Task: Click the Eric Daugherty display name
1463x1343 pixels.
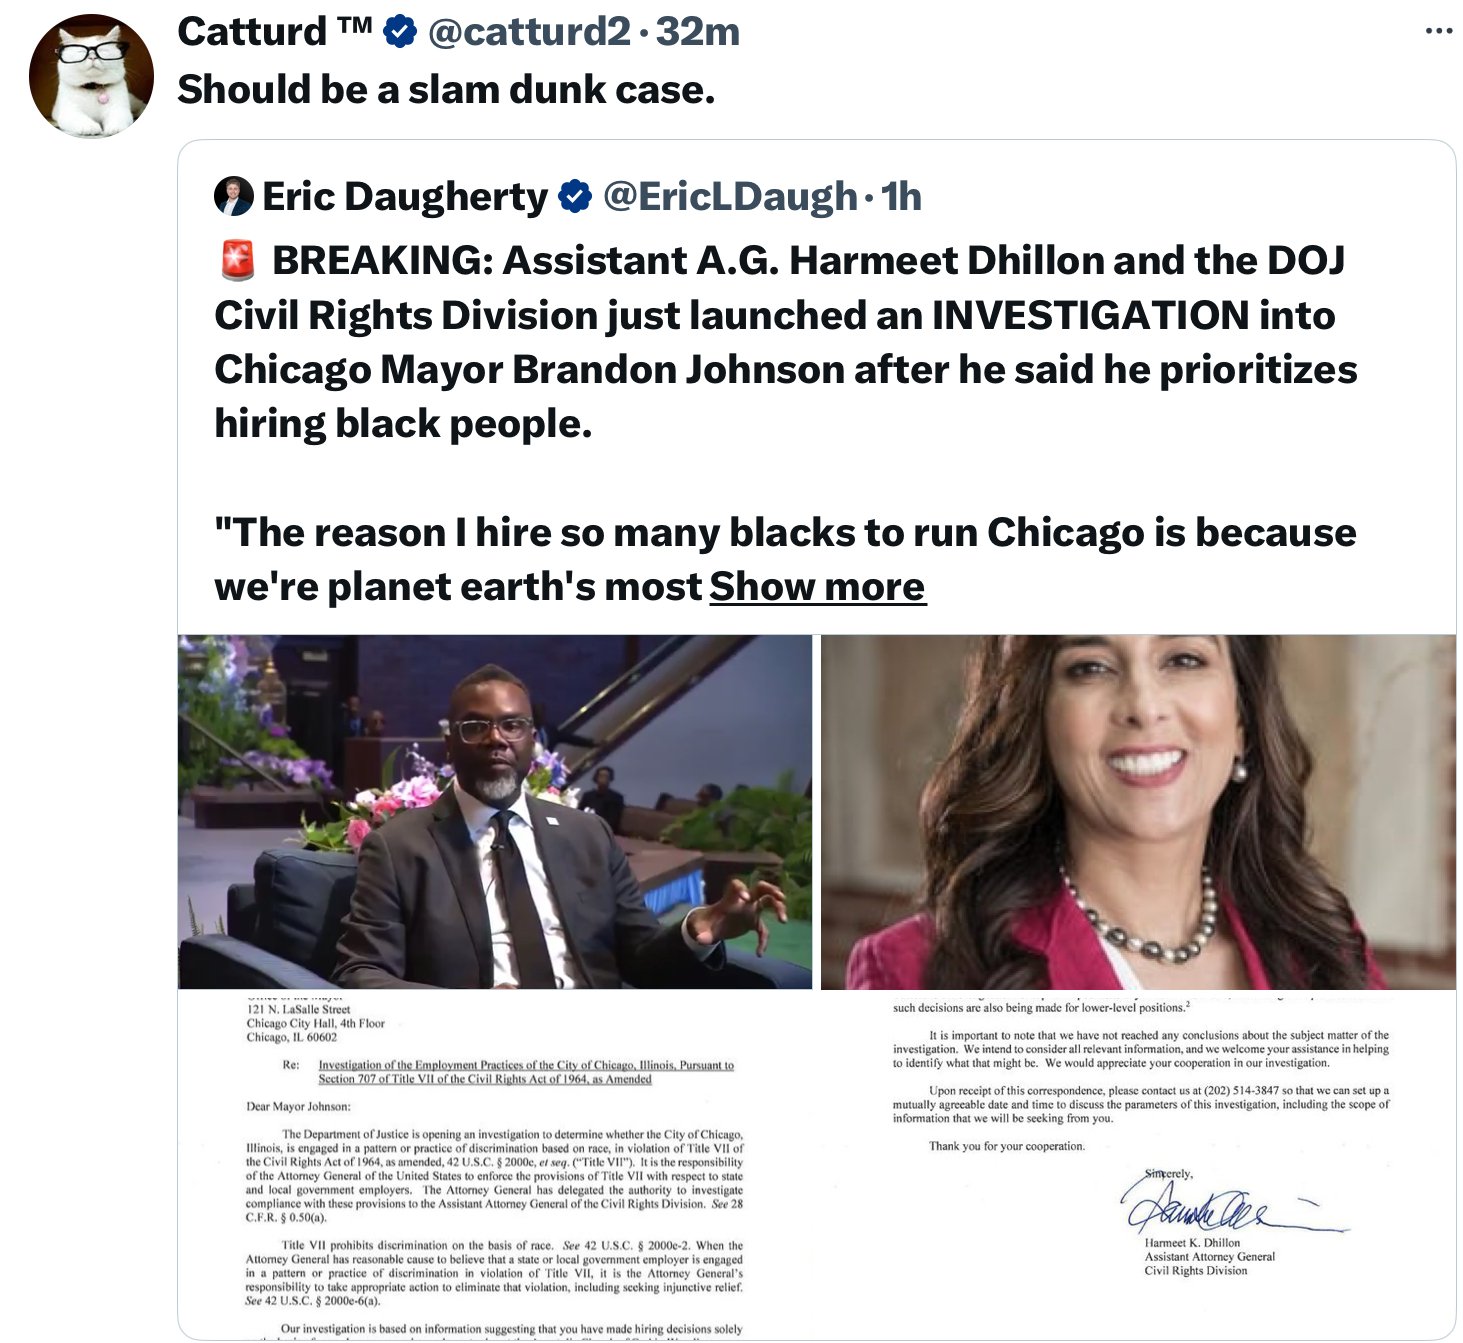Action: (x=405, y=197)
